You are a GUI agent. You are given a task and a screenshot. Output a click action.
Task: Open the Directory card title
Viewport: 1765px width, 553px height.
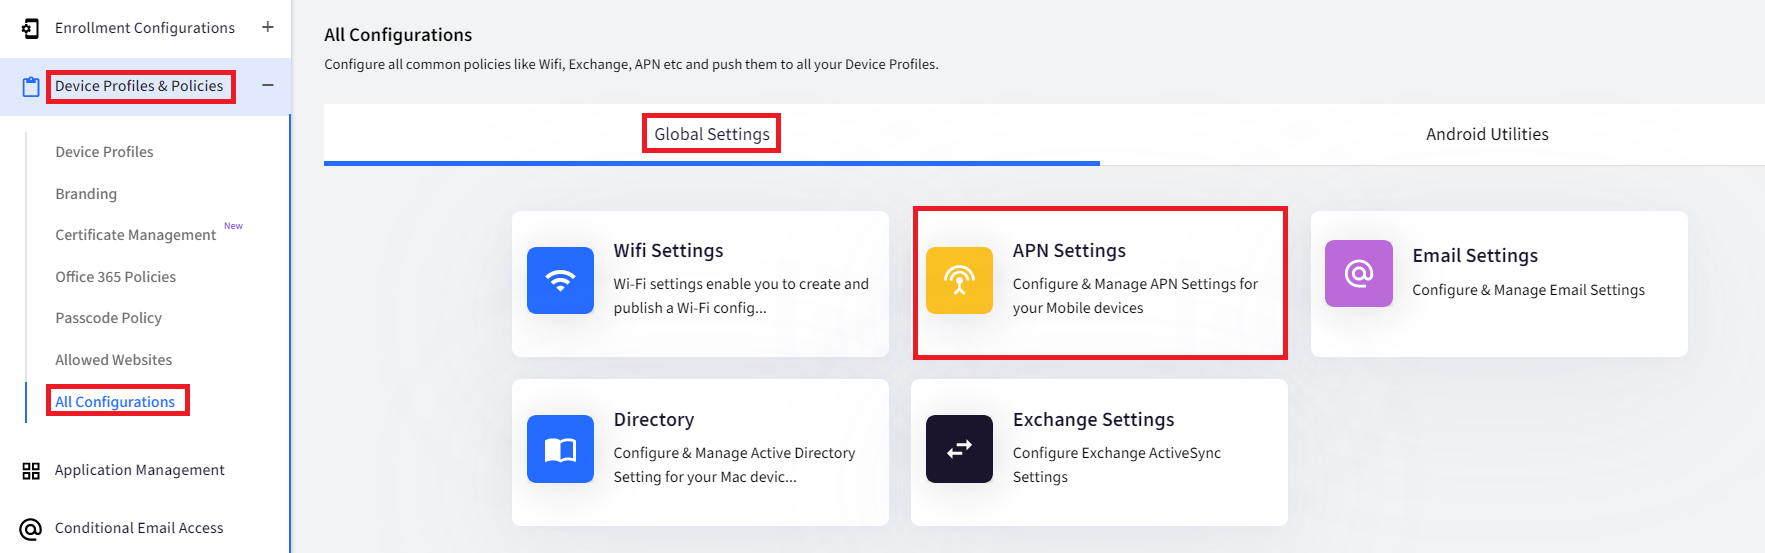click(654, 420)
